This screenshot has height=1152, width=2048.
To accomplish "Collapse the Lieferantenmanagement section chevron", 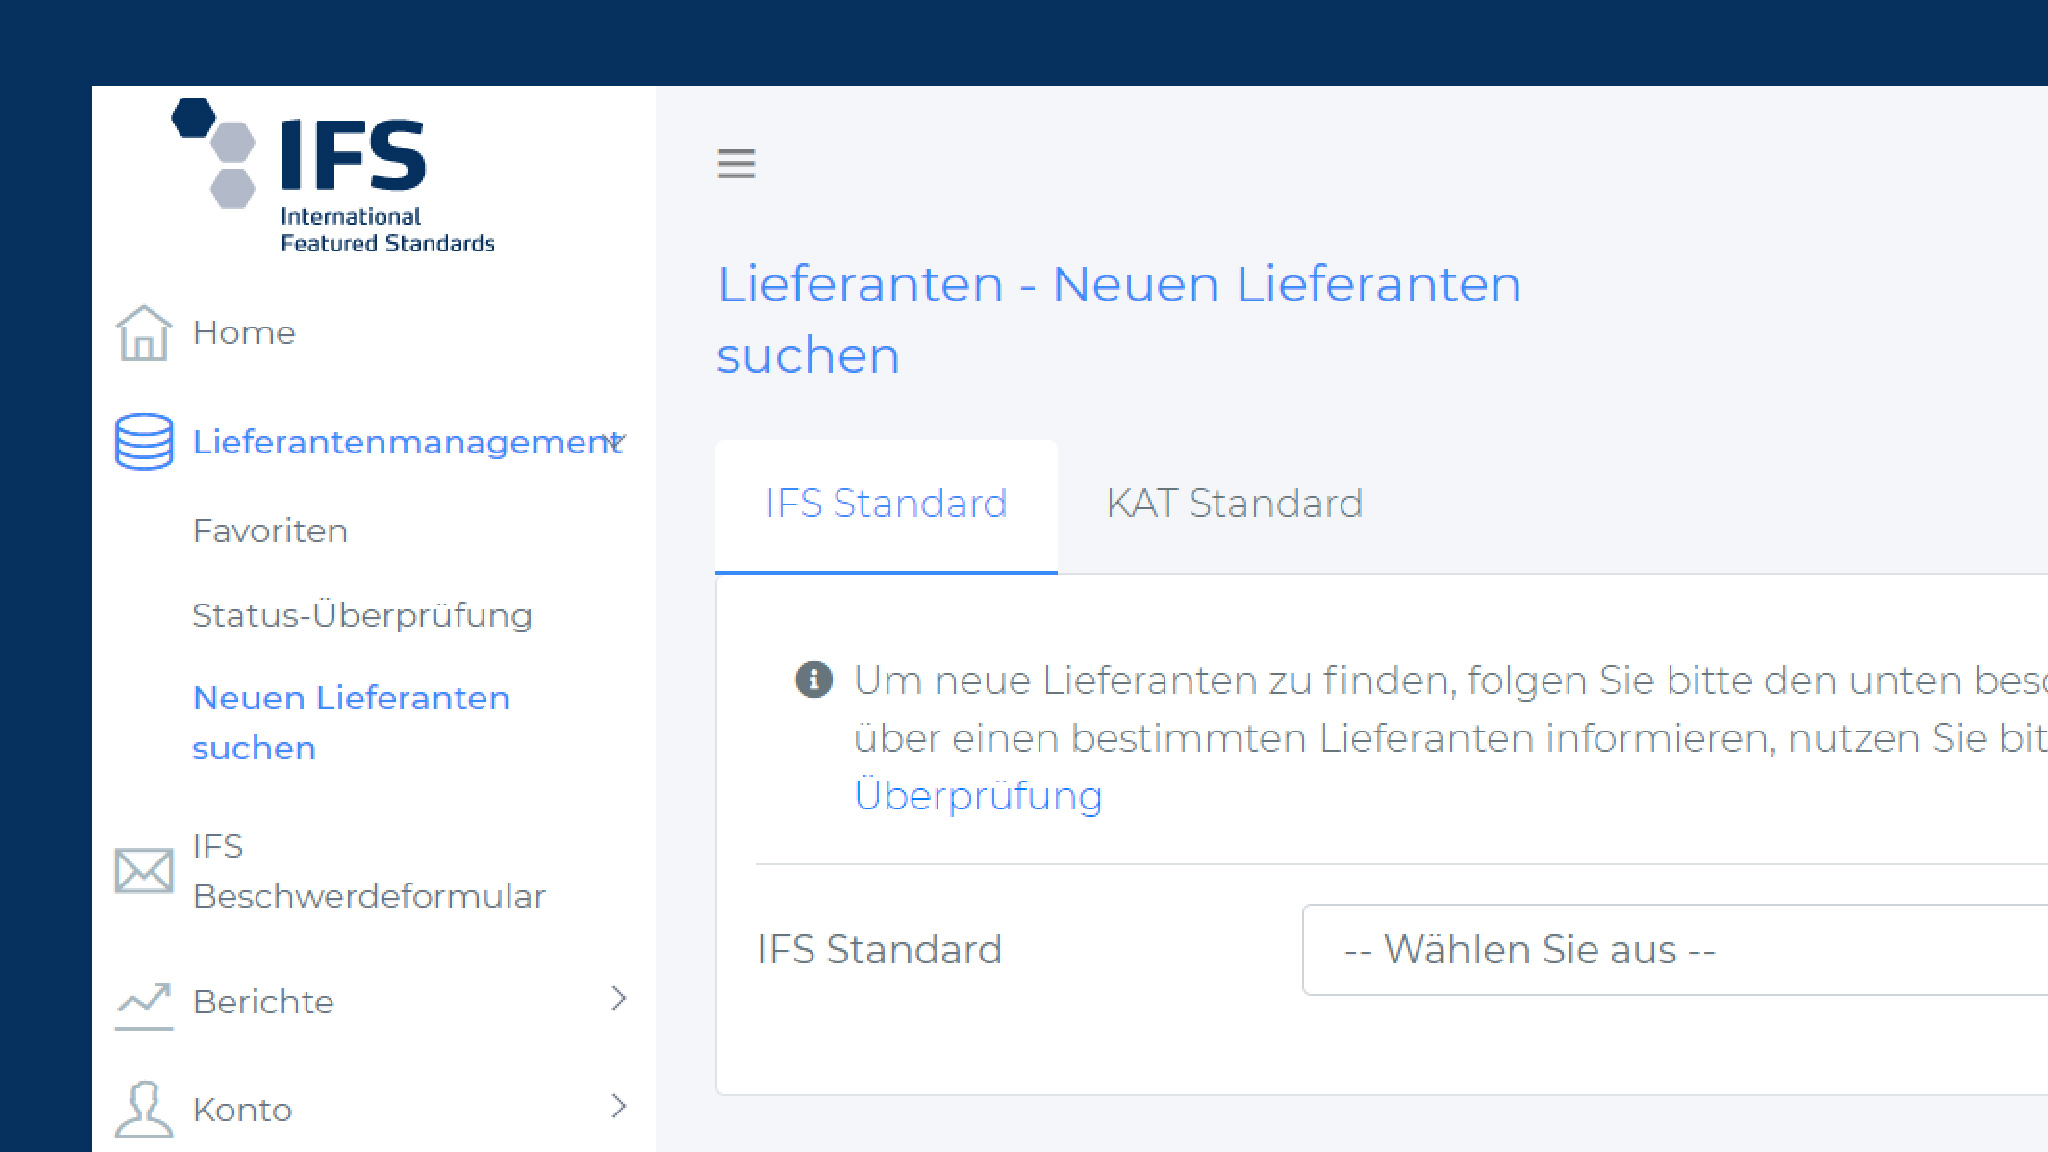I will coord(614,441).
